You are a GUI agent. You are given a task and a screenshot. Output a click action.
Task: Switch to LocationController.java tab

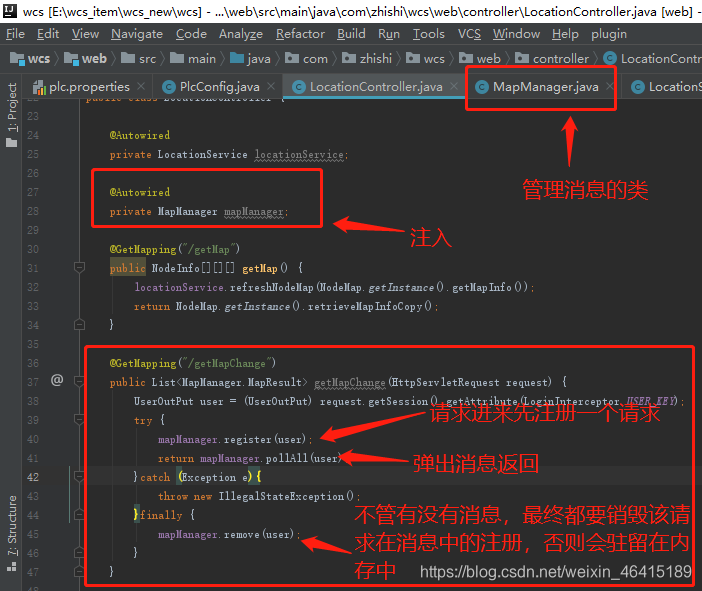376,87
